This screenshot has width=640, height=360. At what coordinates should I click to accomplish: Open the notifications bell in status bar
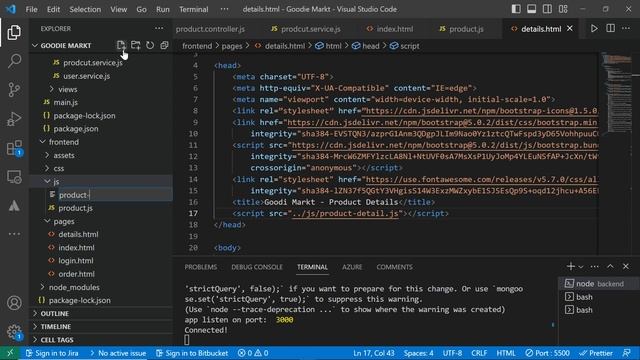[x=627, y=353]
